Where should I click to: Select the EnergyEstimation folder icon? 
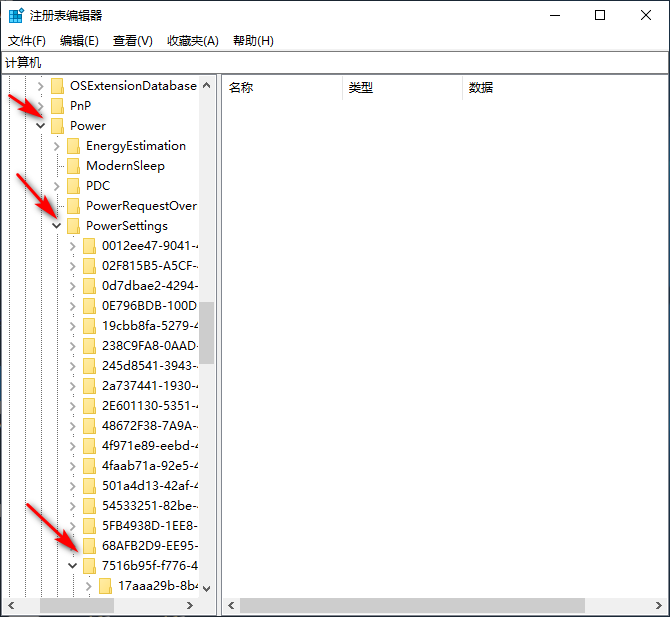coord(73,145)
